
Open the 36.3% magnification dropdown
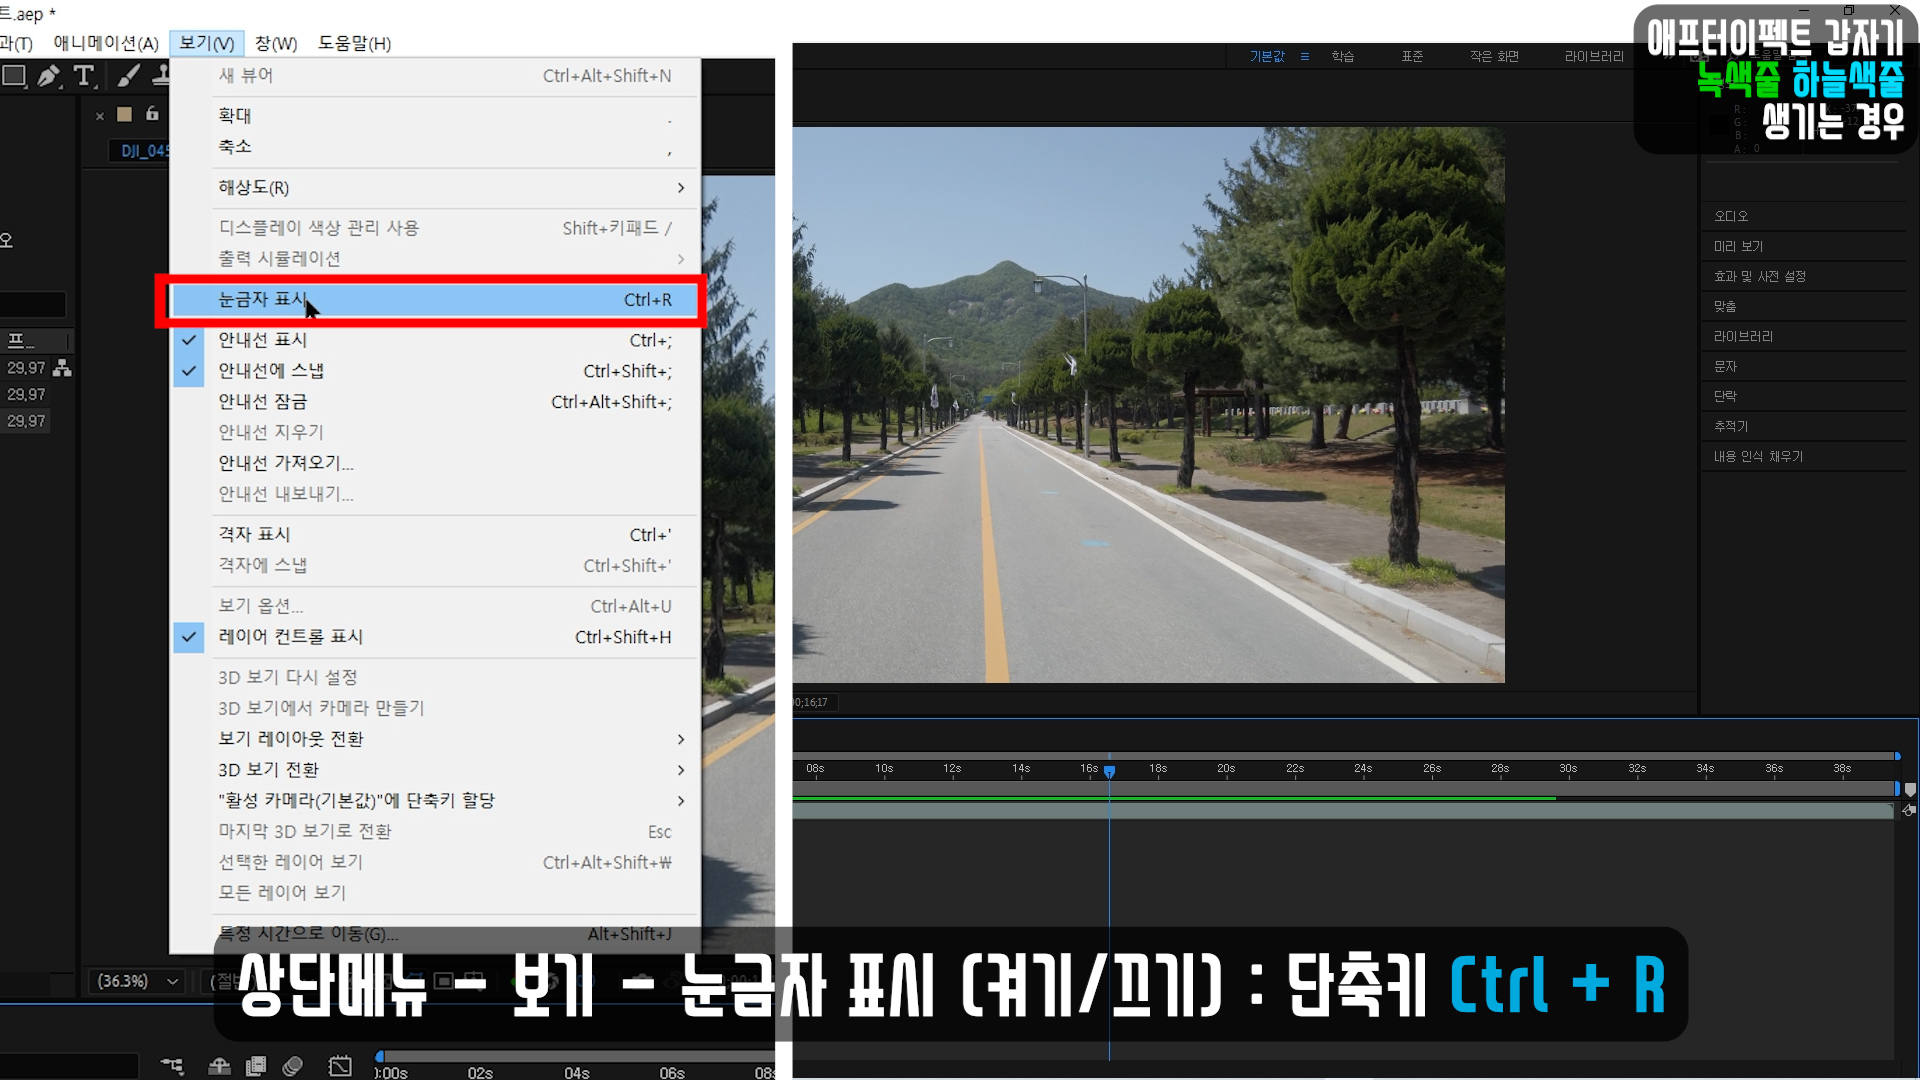pos(136,981)
